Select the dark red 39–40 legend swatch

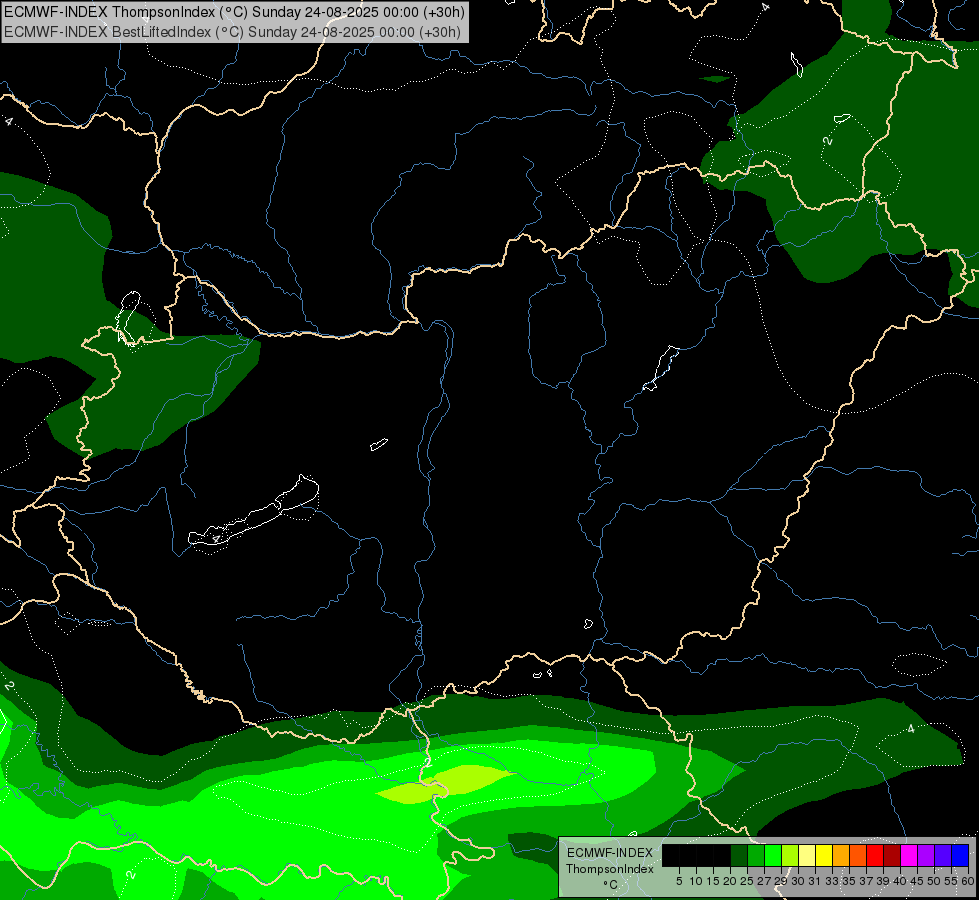(x=892, y=855)
